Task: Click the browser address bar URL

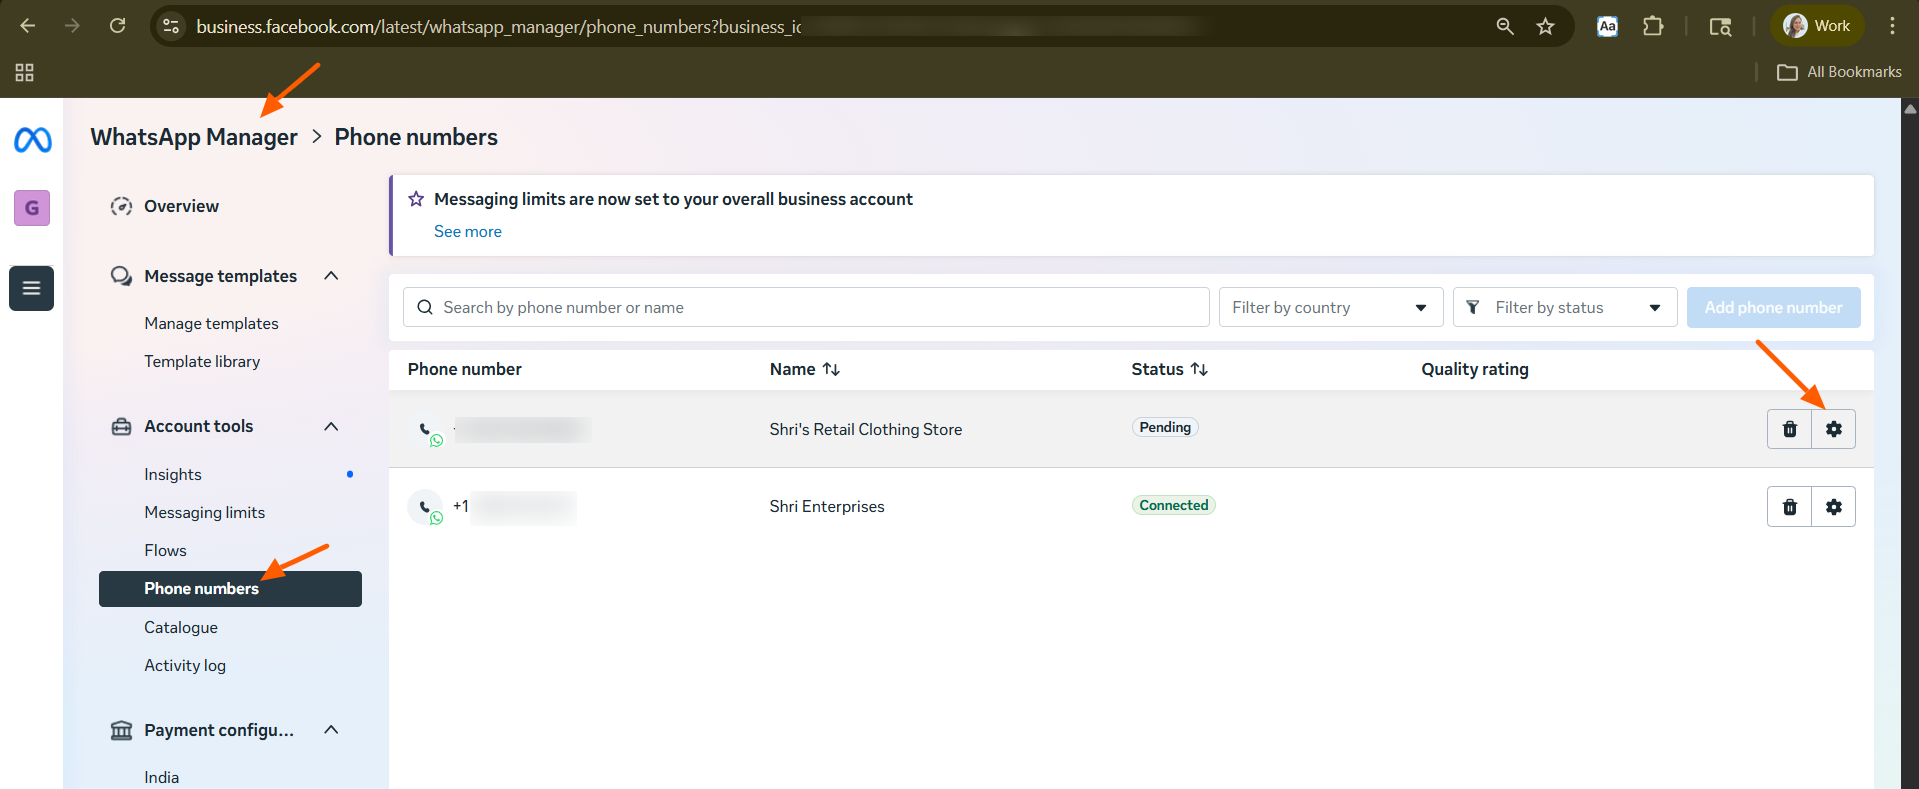Action: point(500,26)
